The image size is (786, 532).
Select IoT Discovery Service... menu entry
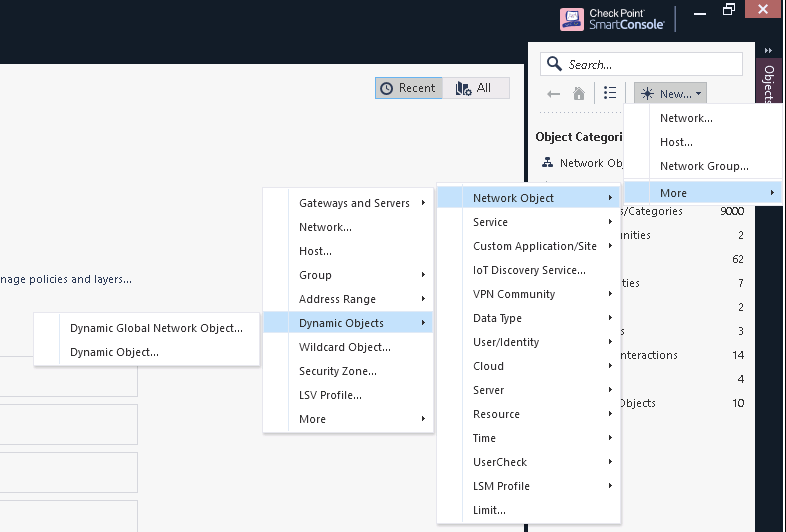tap(529, 270)
